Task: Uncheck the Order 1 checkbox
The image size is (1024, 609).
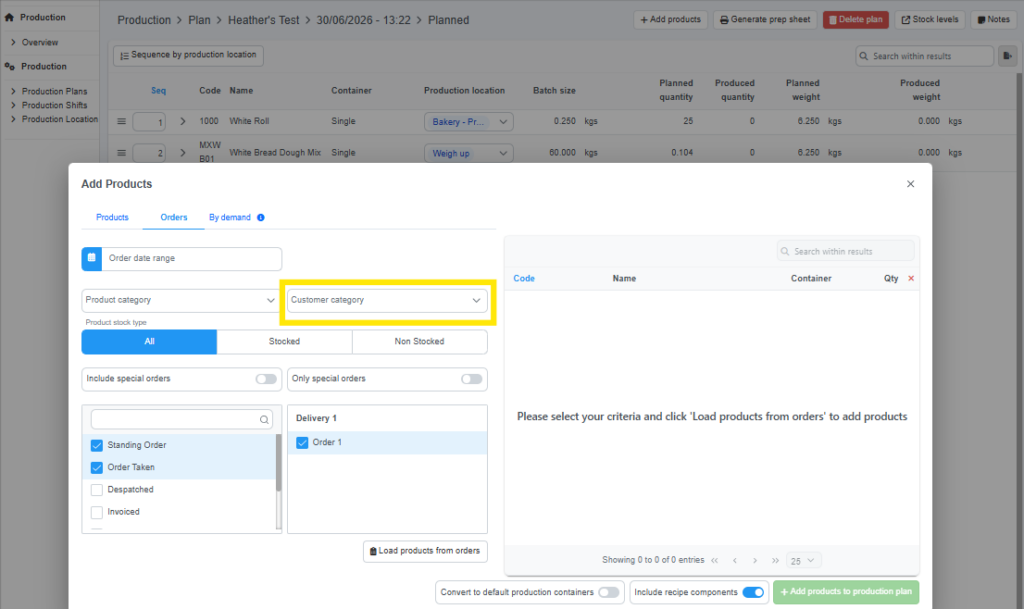Action: click(x=302, y=443)
